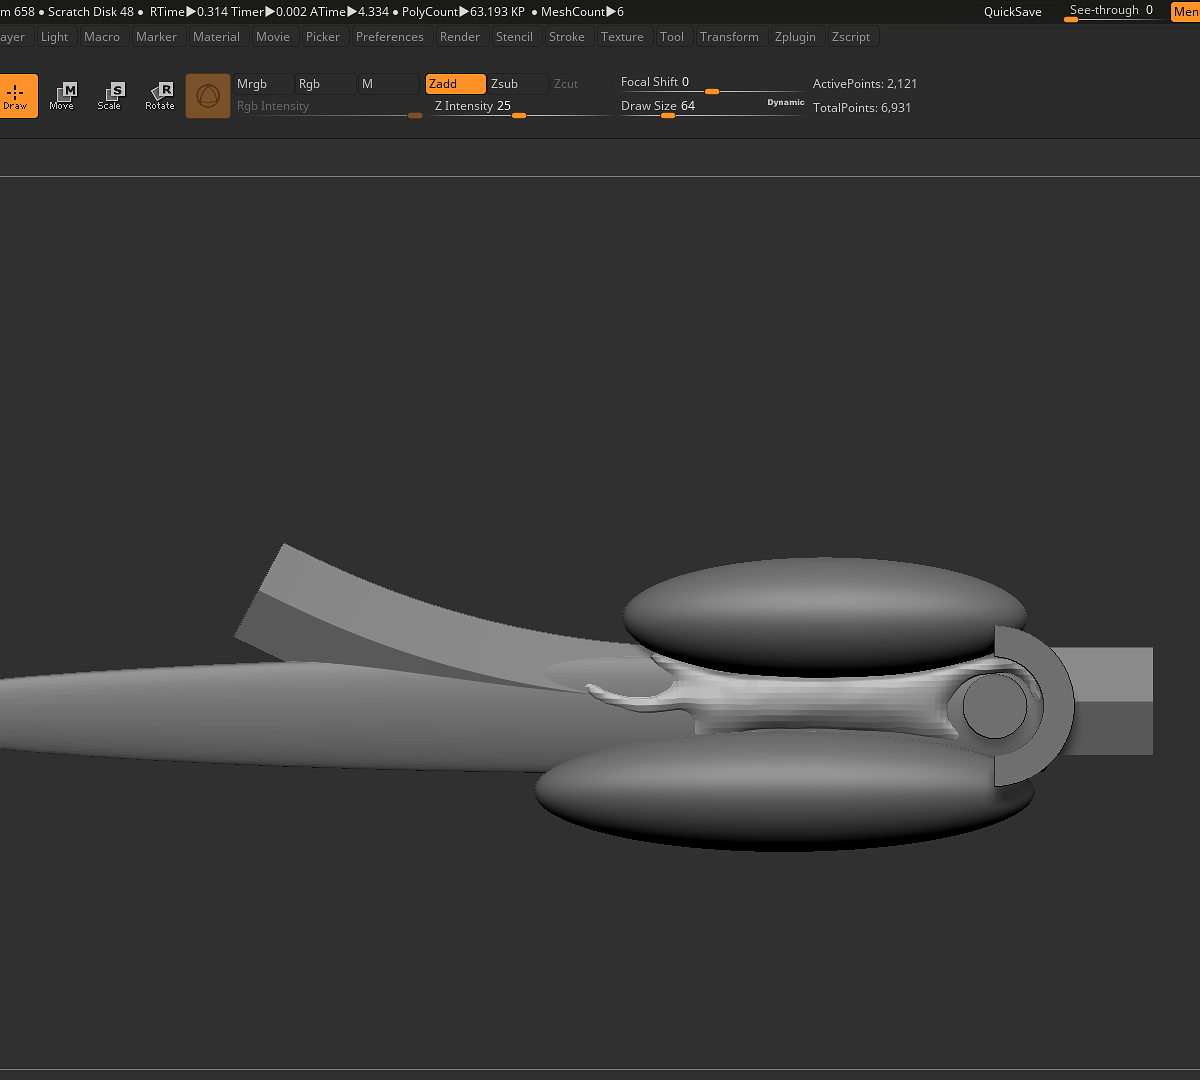Screen dimensions: 1200x1080
Task: Open the Stroke menu
Action: [567, 37]
